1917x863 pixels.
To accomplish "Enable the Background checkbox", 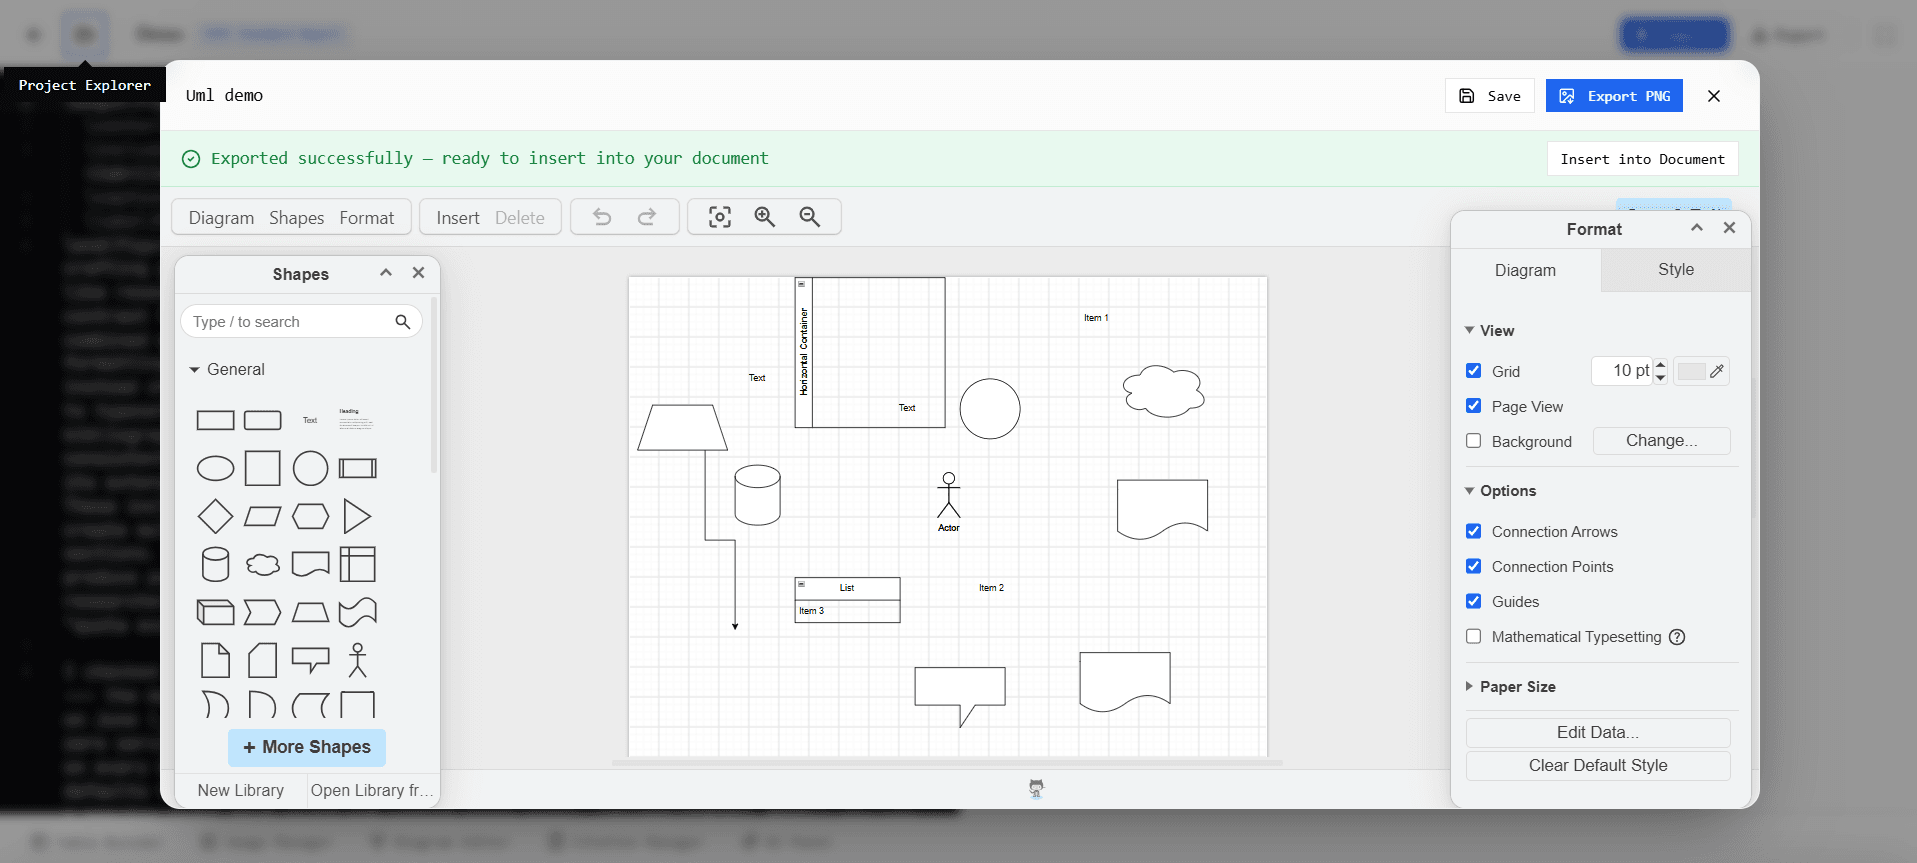I will click(x=1473, y=441).
